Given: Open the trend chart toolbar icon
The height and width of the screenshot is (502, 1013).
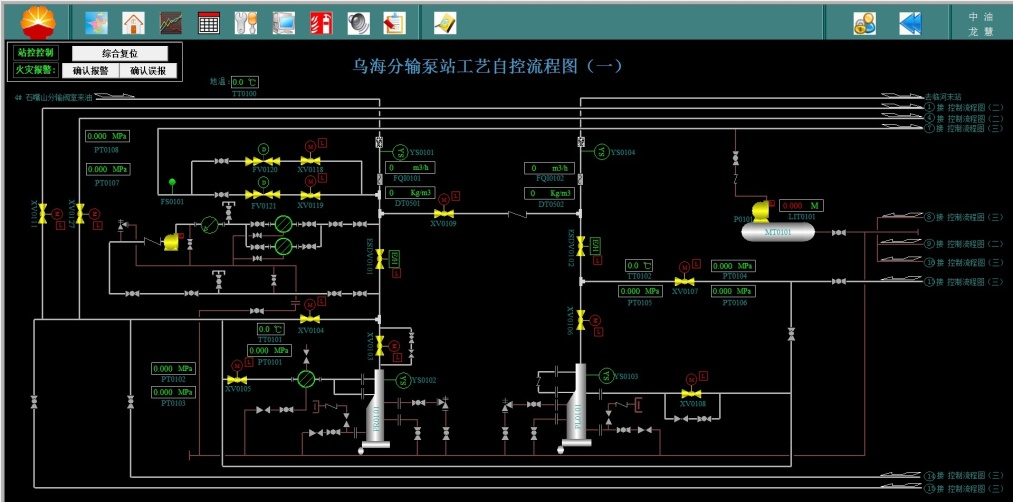Looking at the screenshot, I should (x=171, y=22).
